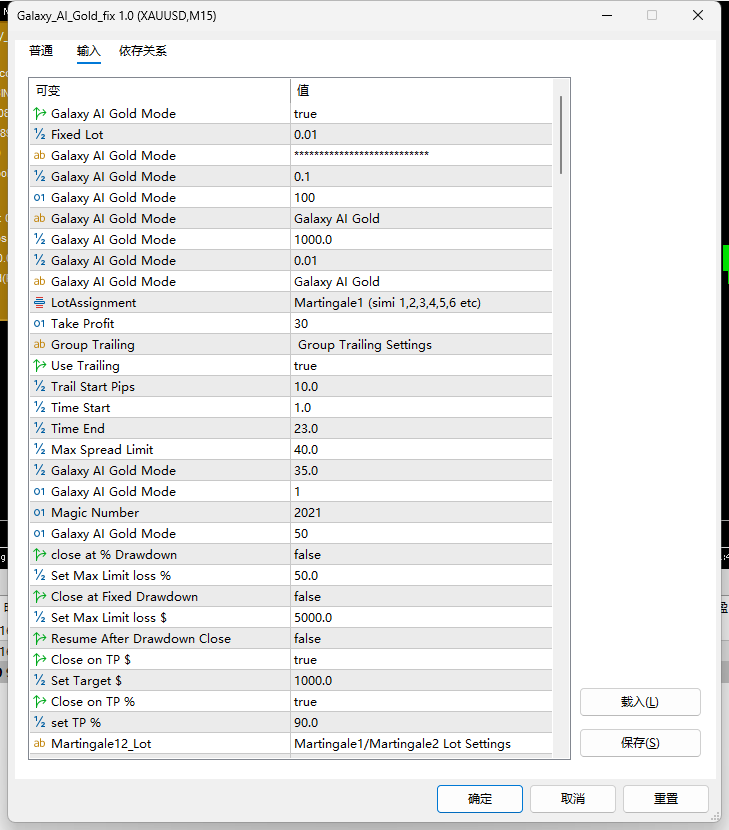Toggle the Resume After Drawdown Close value

point(421,639)
